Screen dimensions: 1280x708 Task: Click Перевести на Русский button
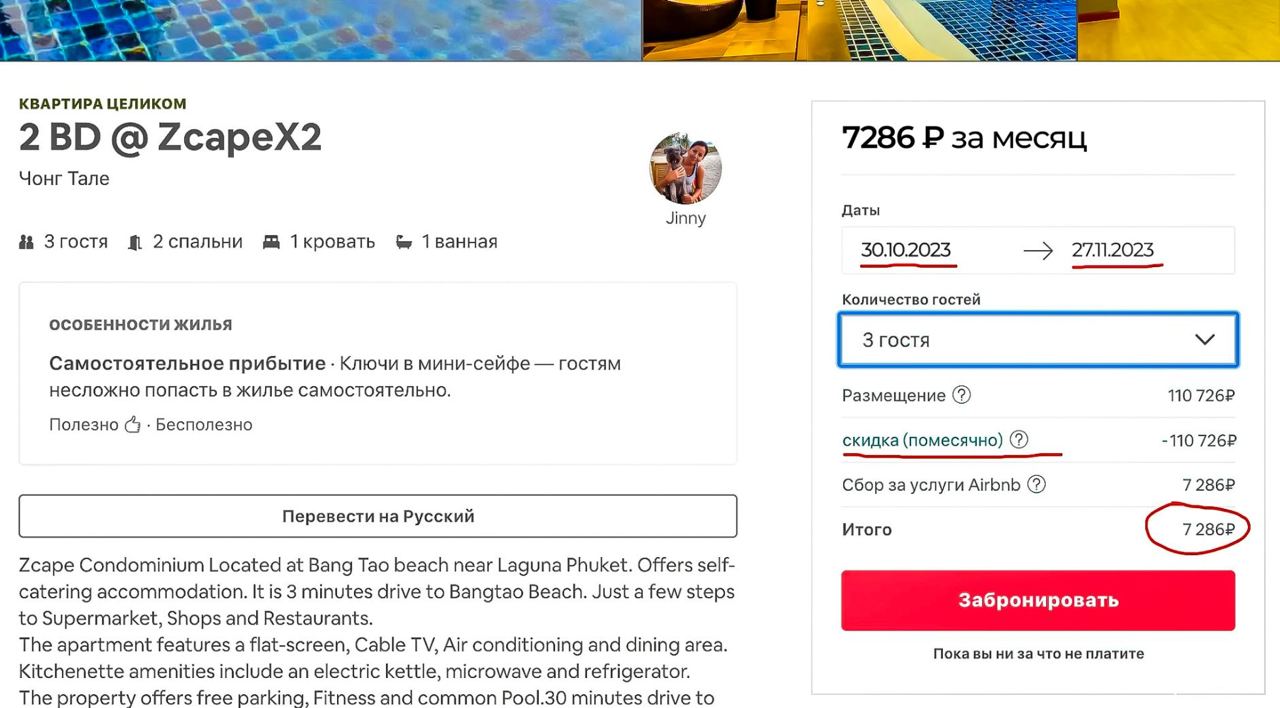[x=378, y=517]
